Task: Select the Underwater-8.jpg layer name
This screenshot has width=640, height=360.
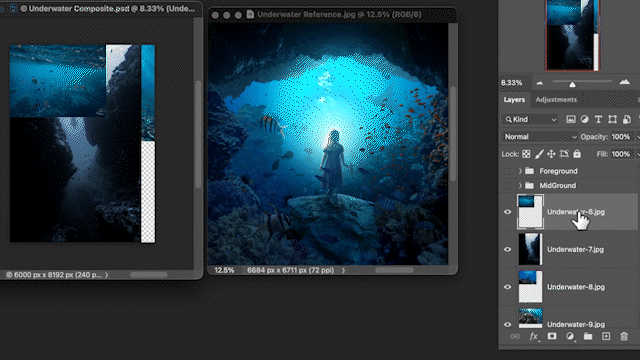Action: (576, 287)
